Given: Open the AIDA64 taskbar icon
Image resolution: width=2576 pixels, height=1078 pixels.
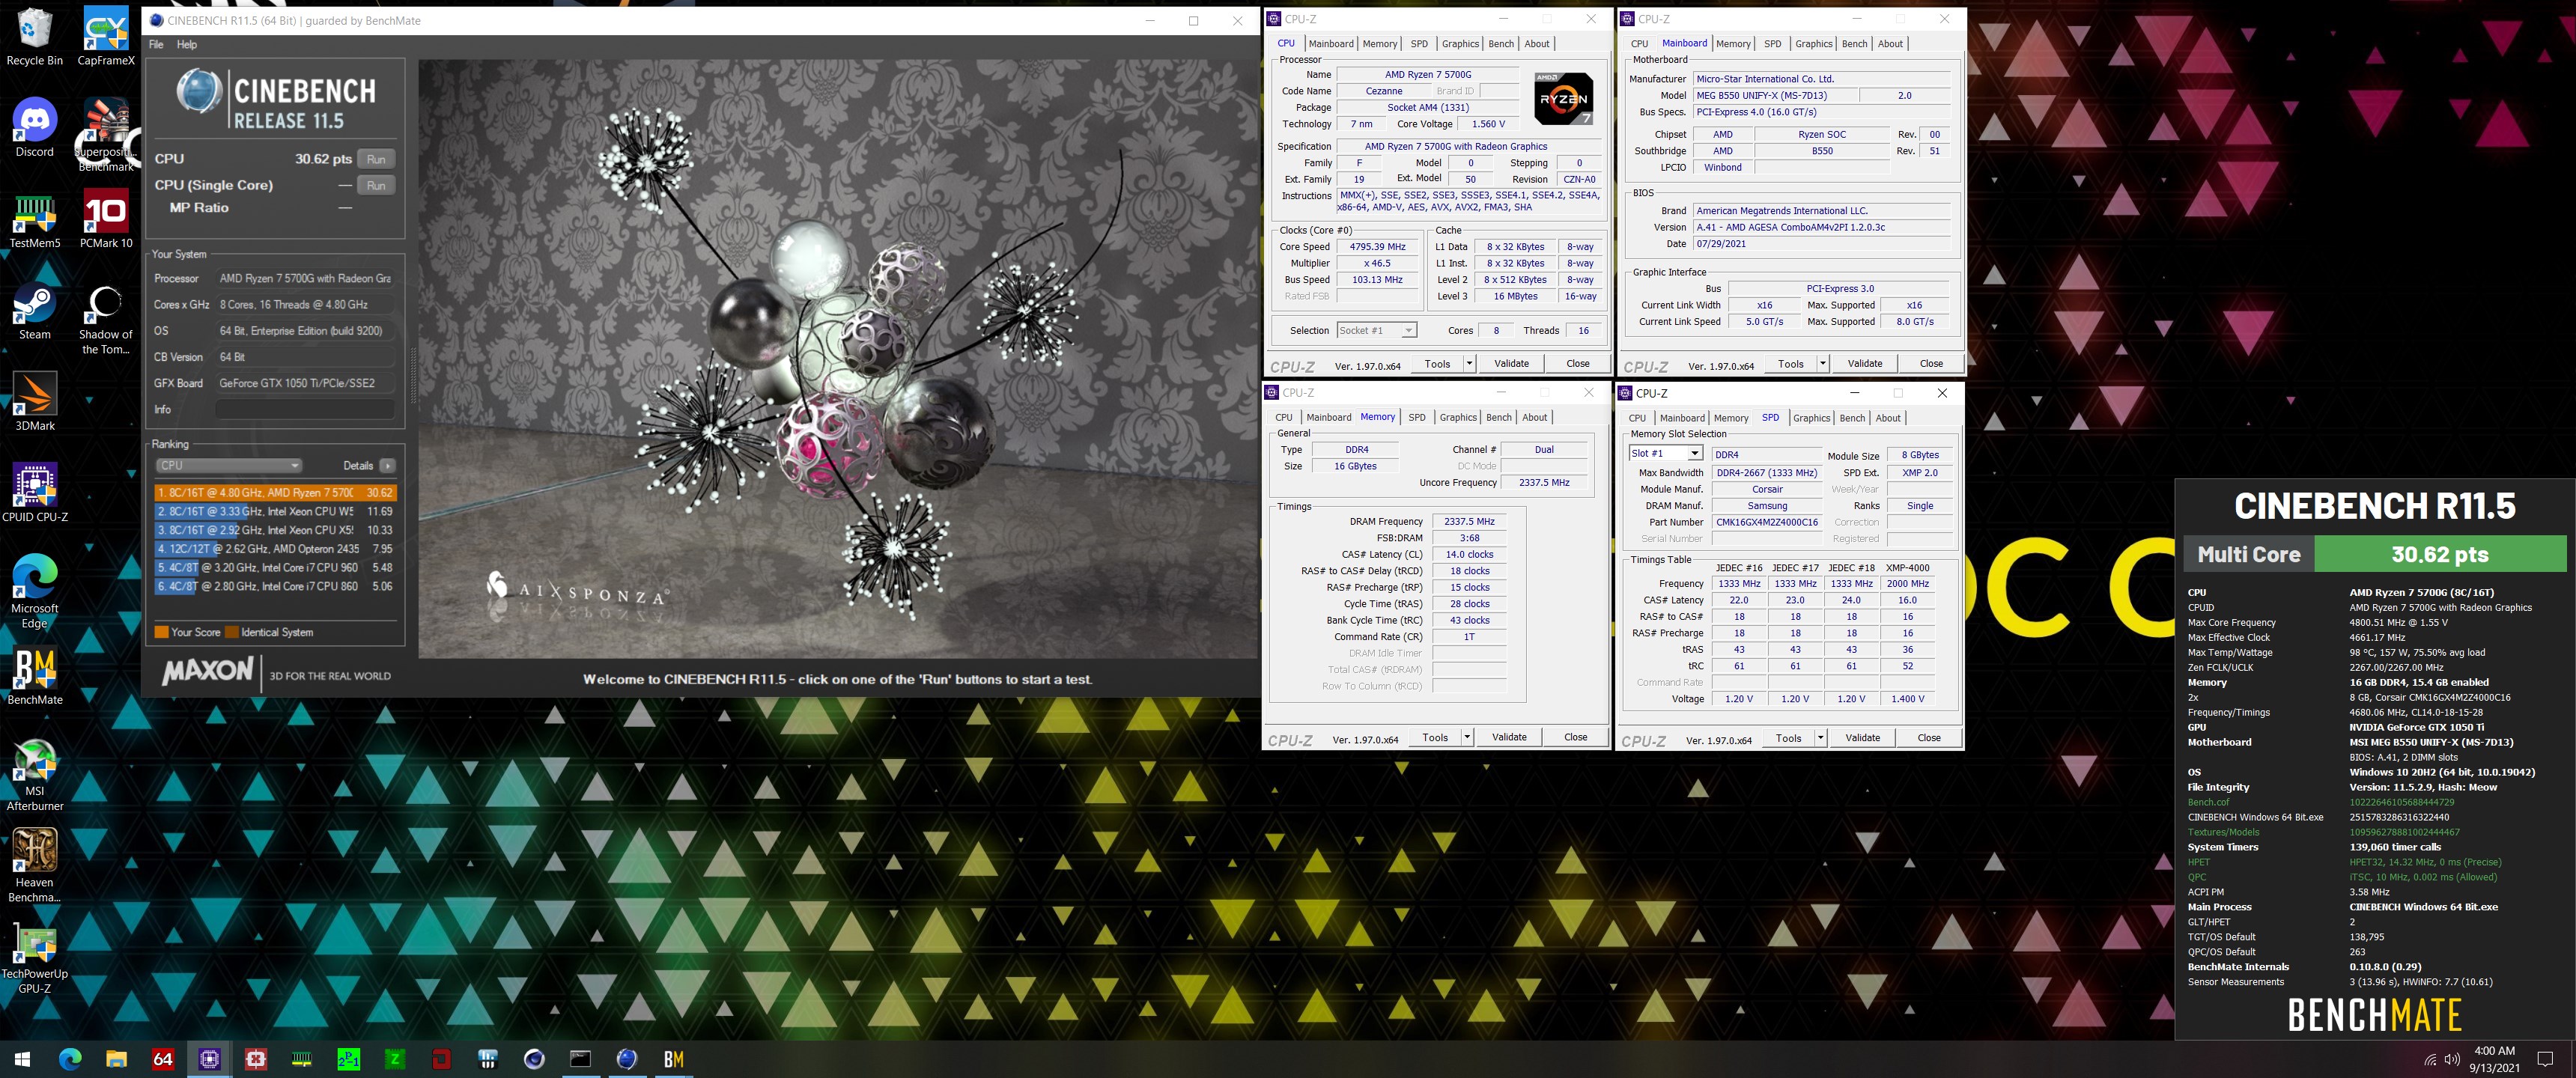Looking at the screenshot, I should tap(163, 1059).
